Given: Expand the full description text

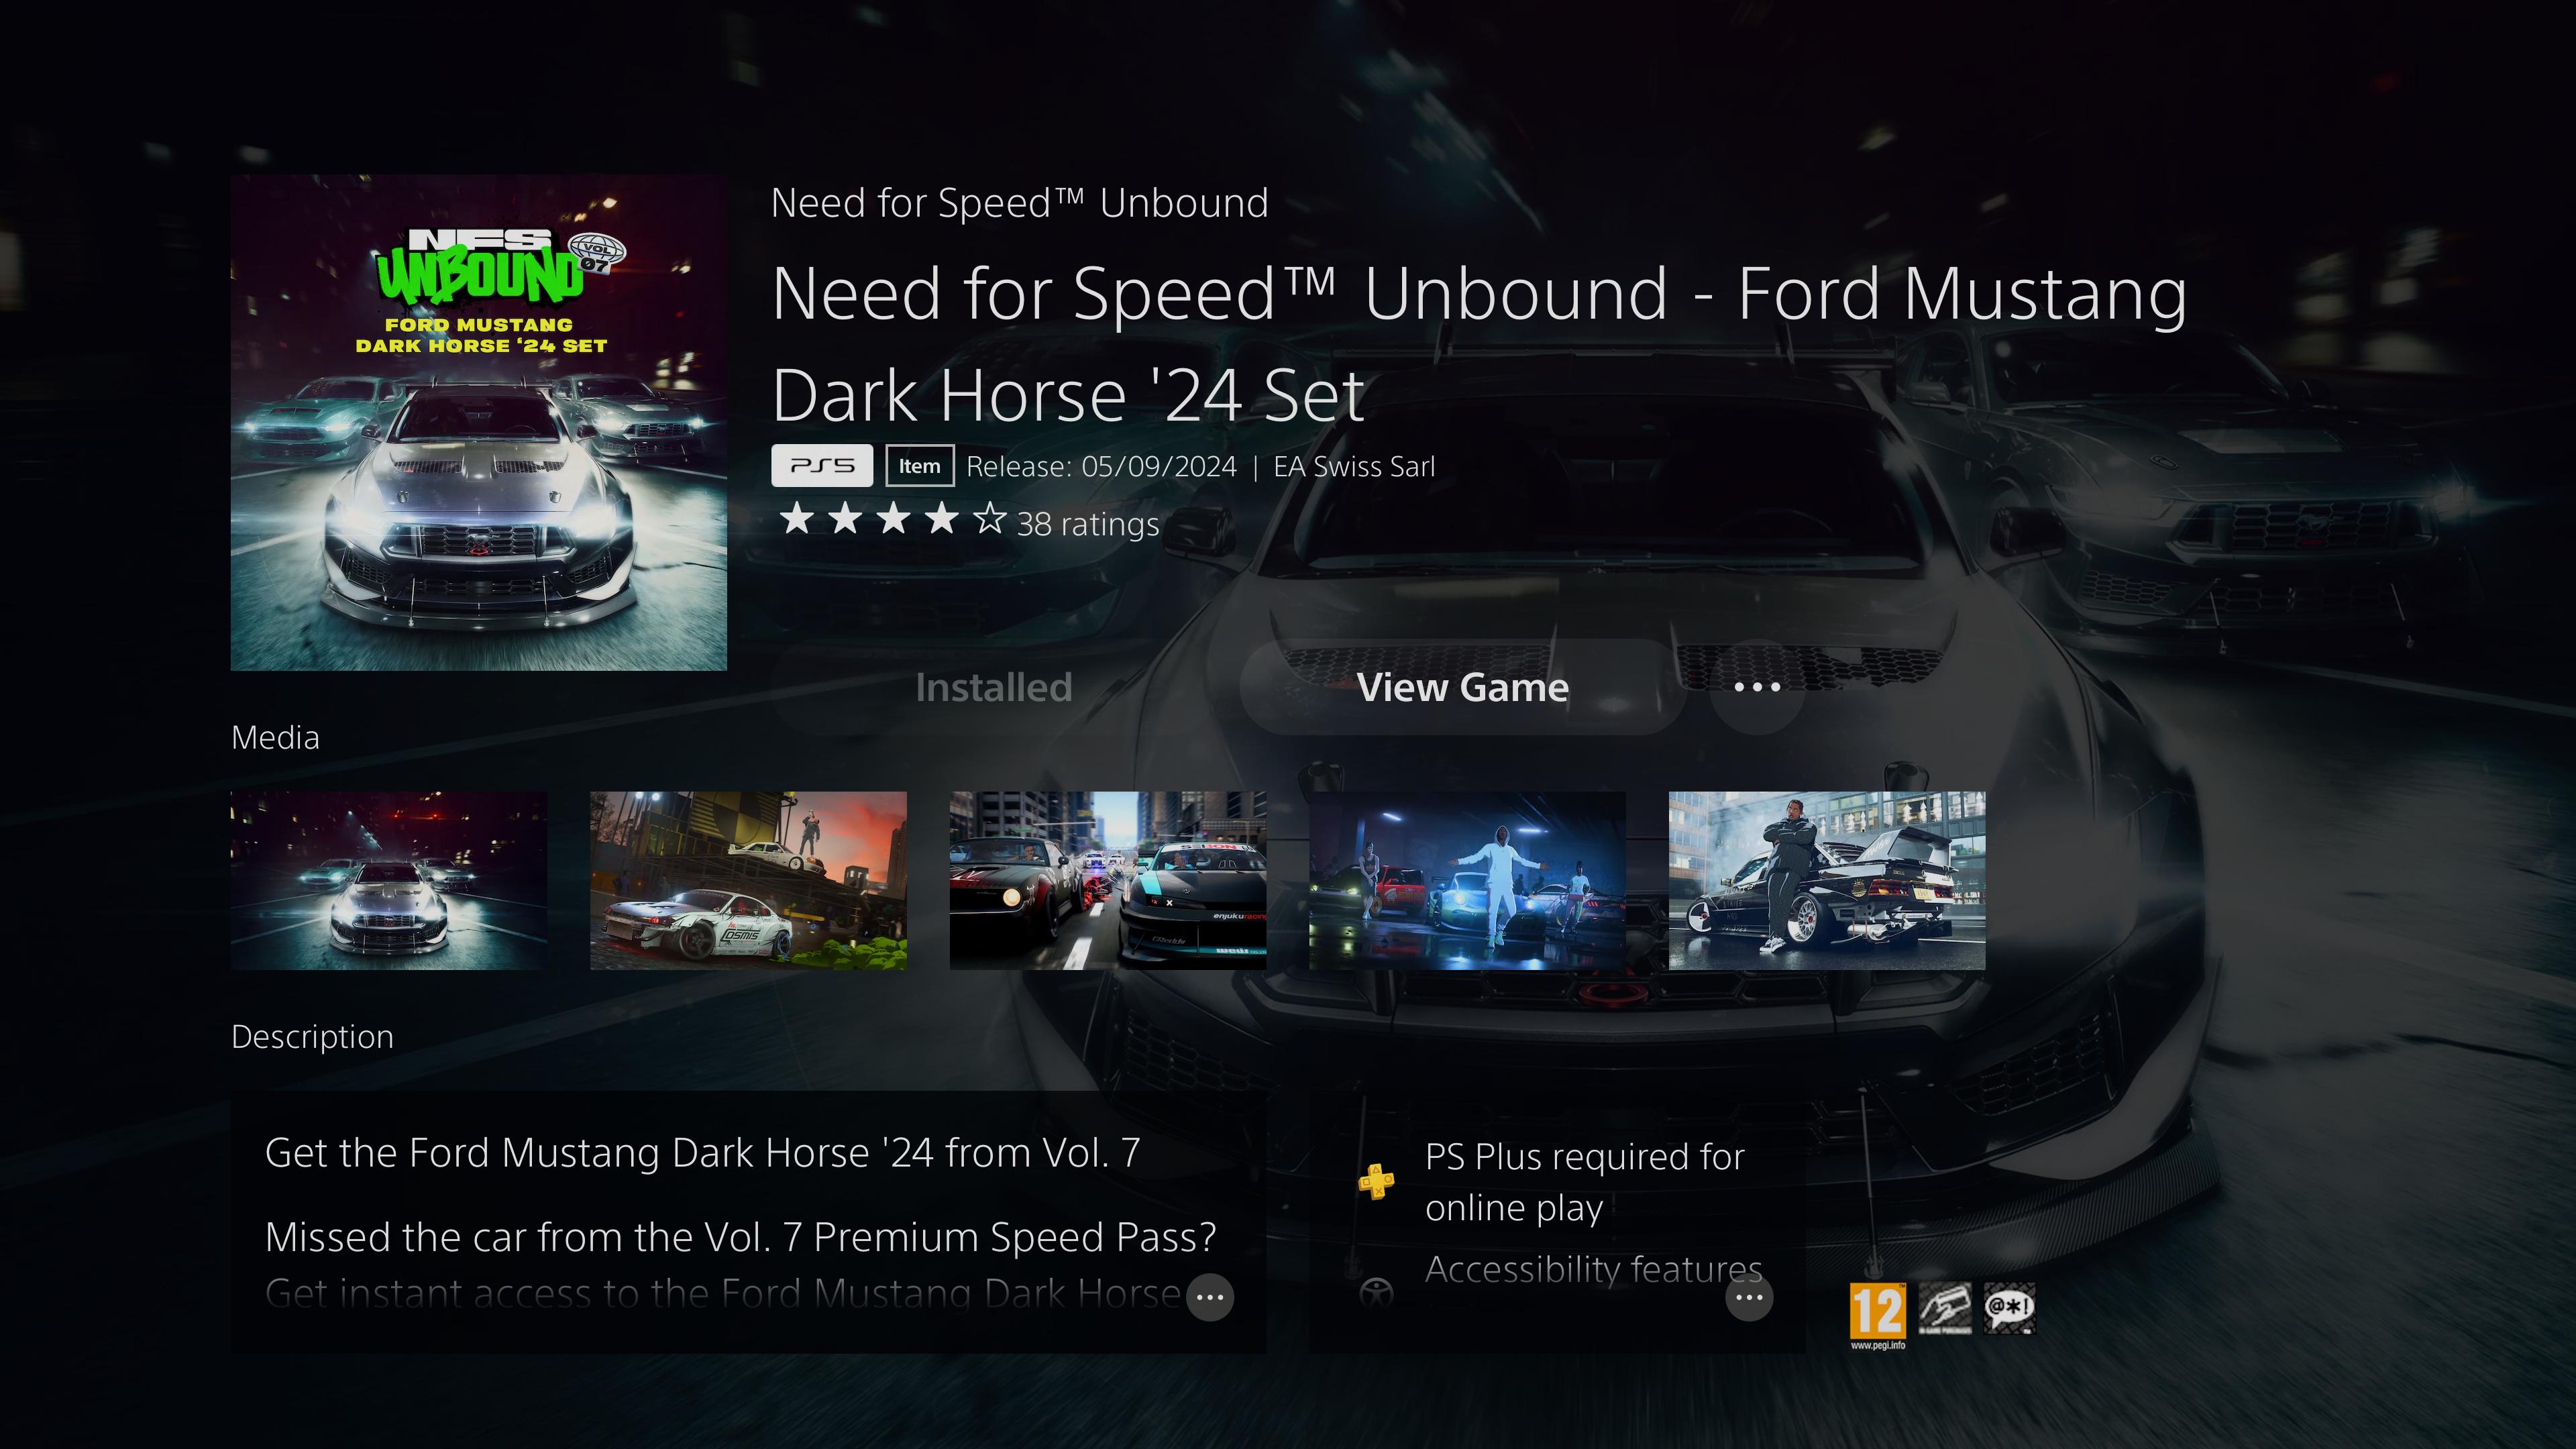Looking at the screenshot, I should [x=1210, y=1297].
